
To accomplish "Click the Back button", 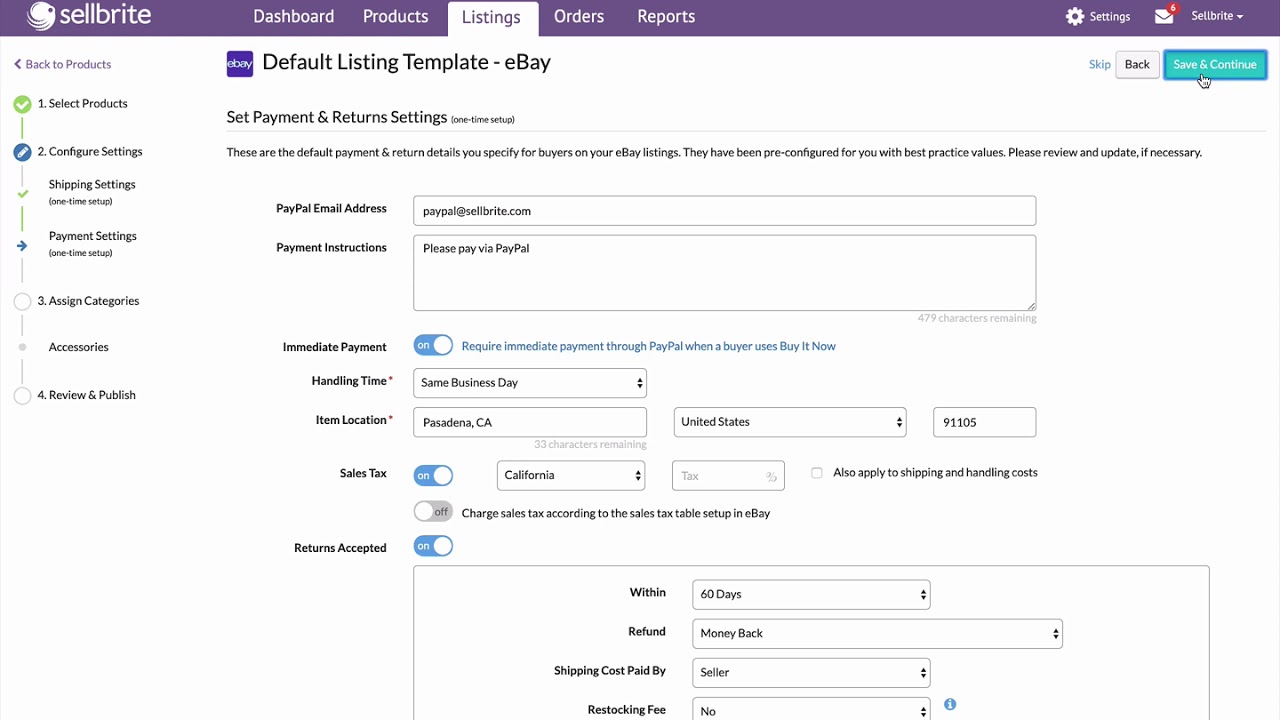I will (x=1137, y=64).
